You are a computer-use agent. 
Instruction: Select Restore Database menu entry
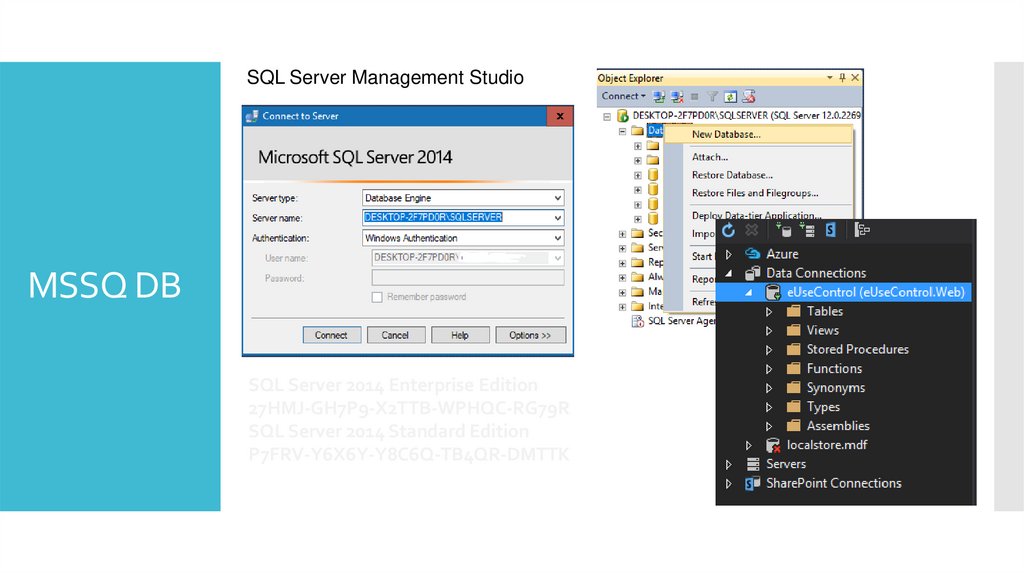[732, 175]
